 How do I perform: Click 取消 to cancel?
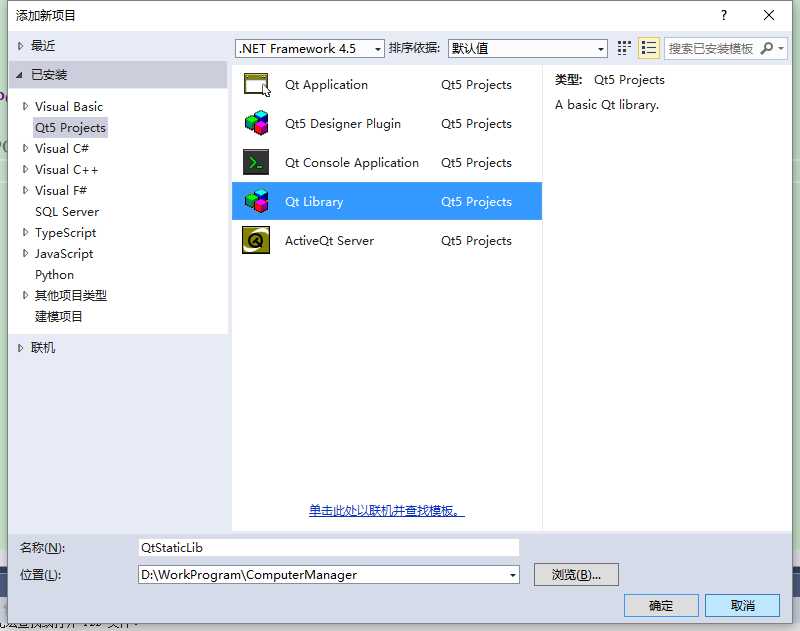tap(742, 605)
